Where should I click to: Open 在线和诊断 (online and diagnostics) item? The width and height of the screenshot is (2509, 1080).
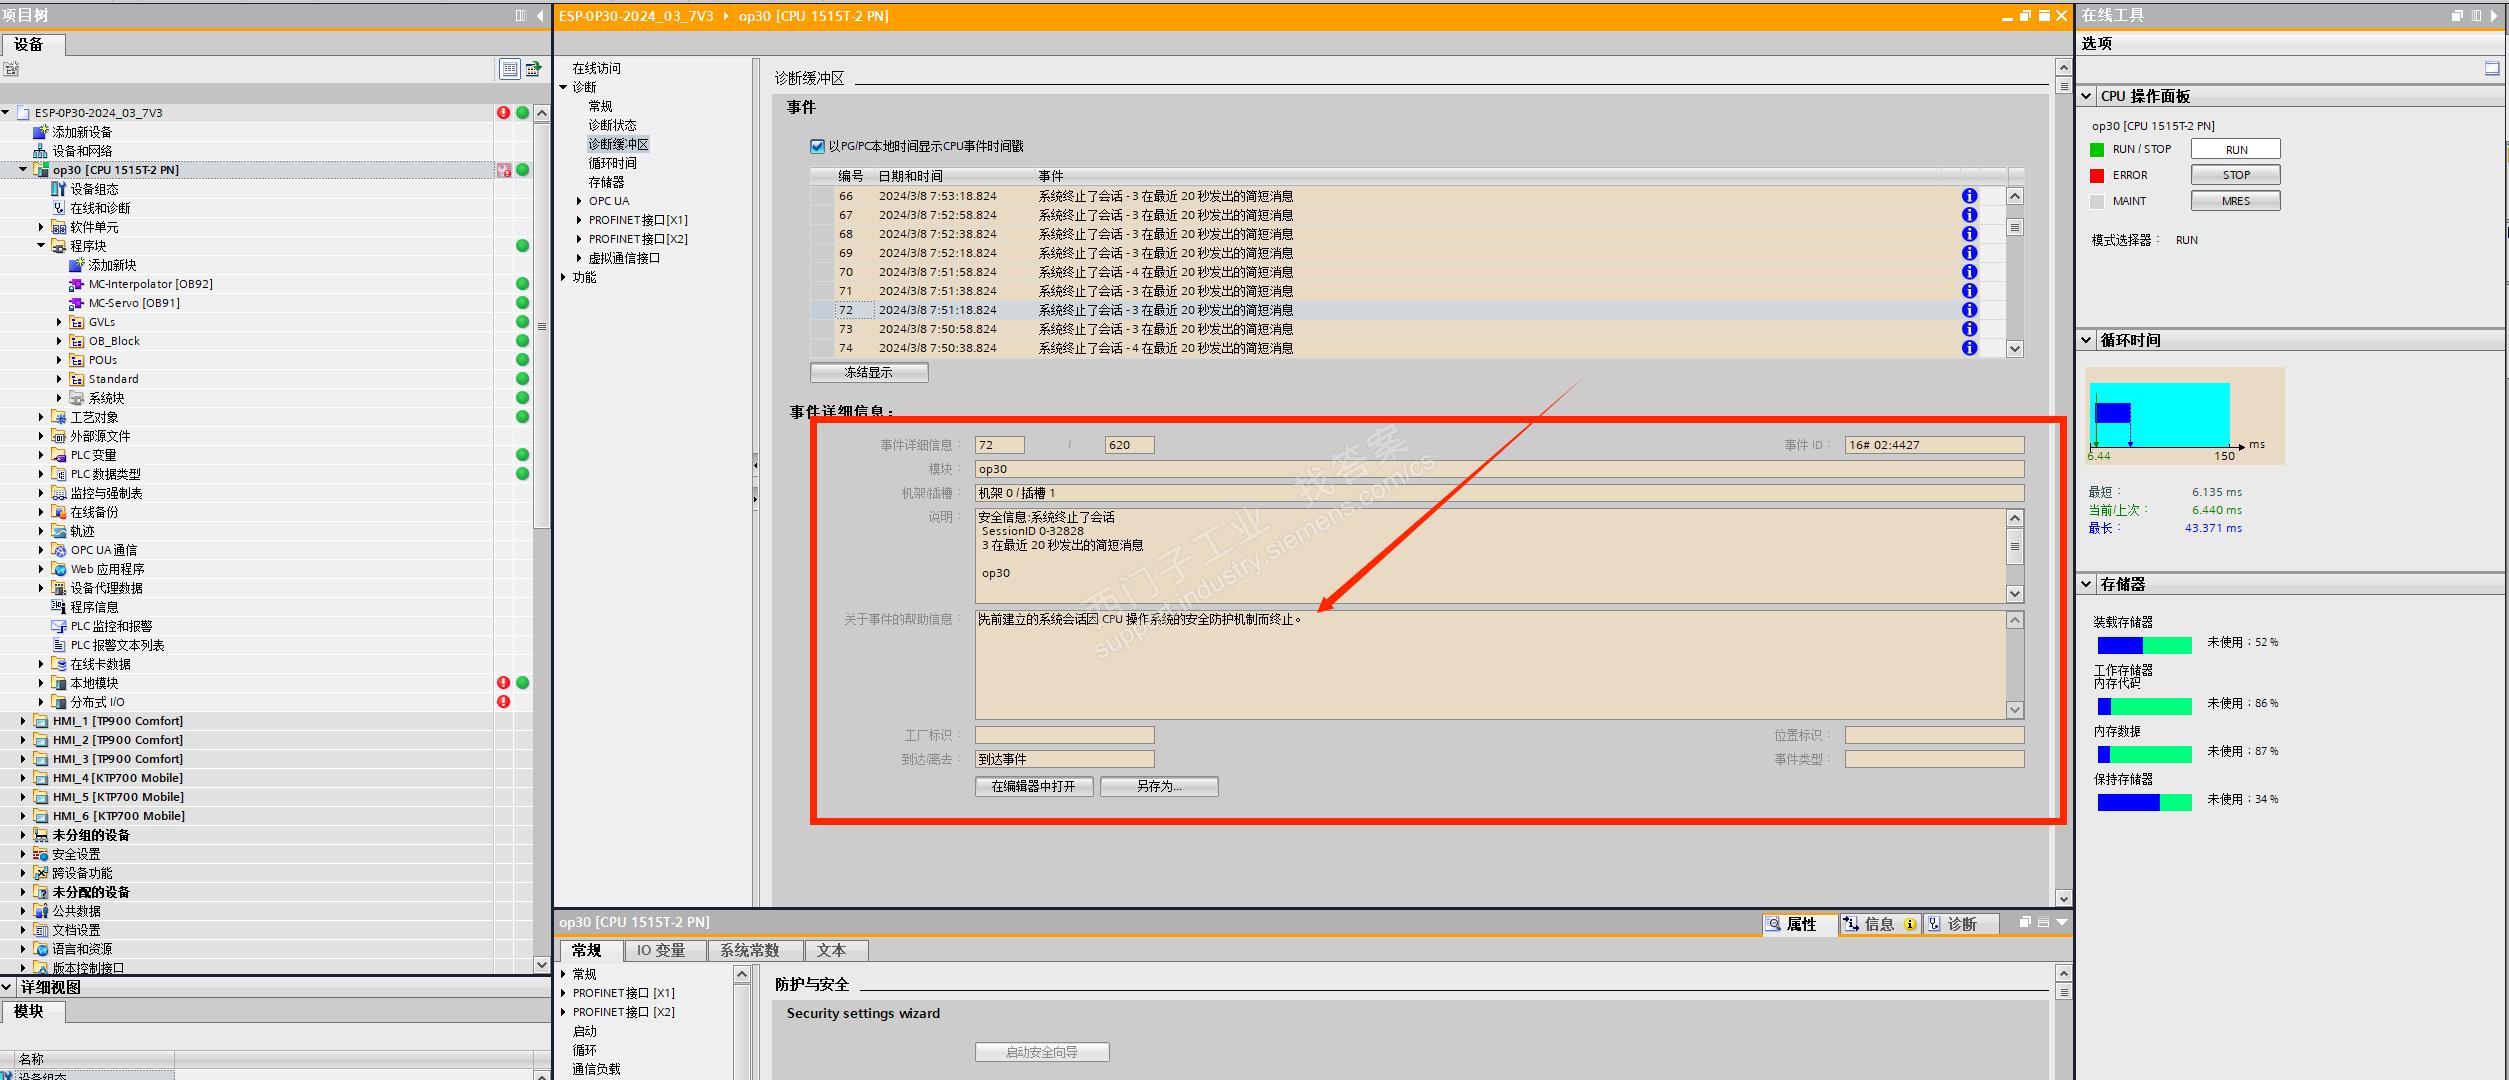[x=99, y=208]
